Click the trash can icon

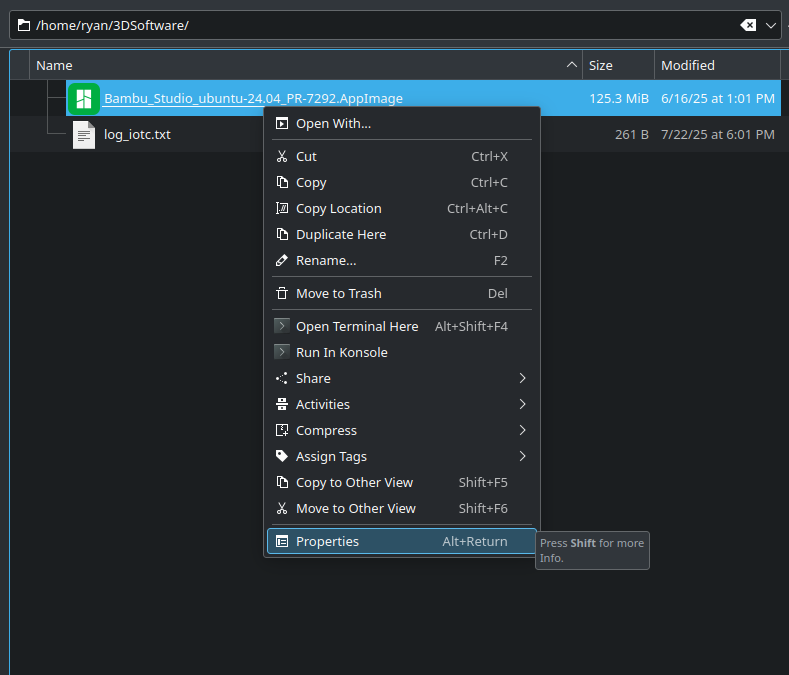[x=282, y=293]
